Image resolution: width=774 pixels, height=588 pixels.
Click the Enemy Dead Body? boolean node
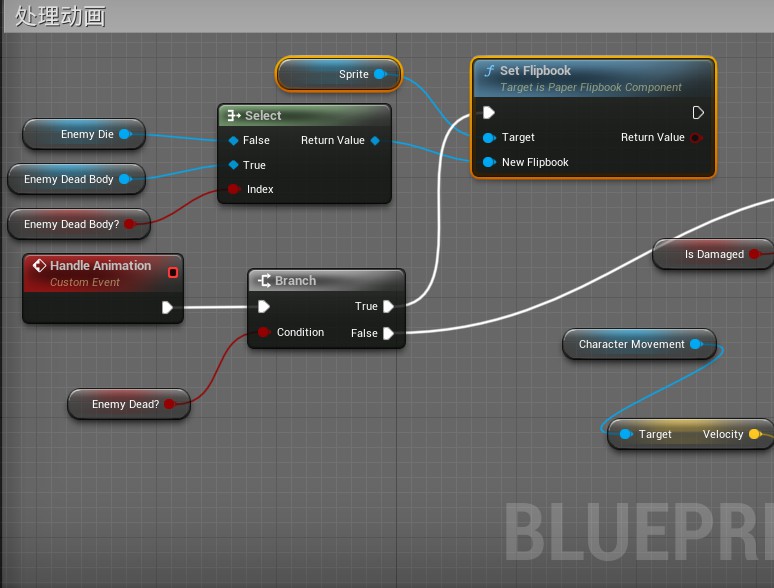tap(70, 224)
